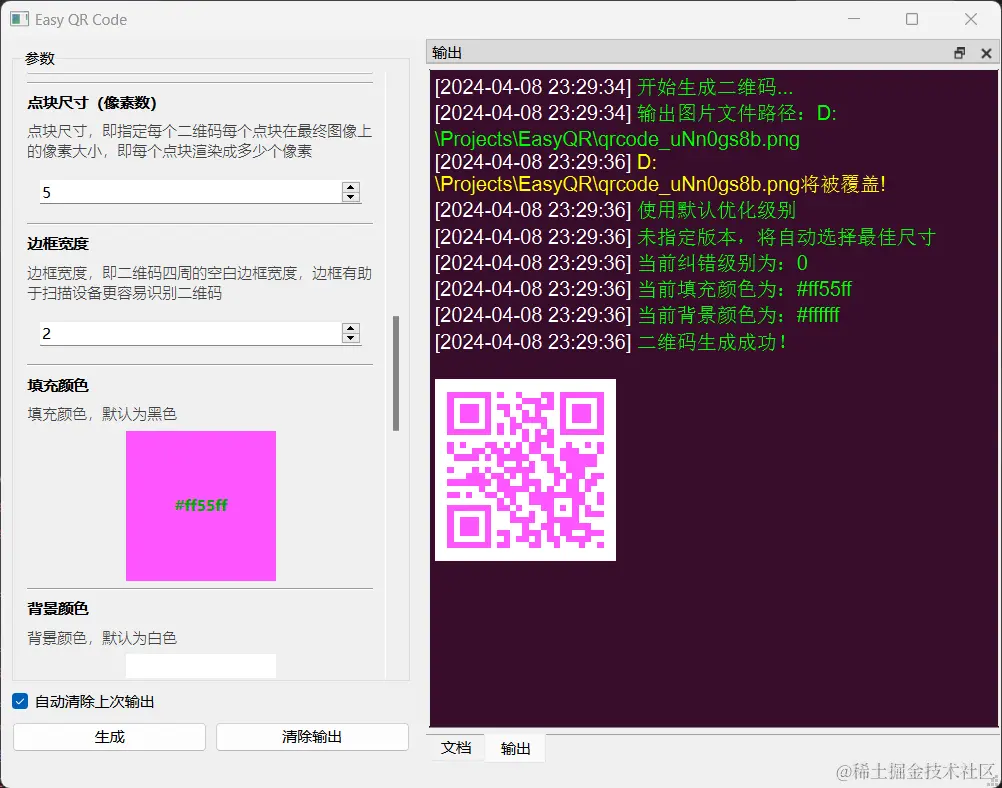Close the 输出 dock panel
Viewport: 1002px width, 788px height.
(986, 53)
